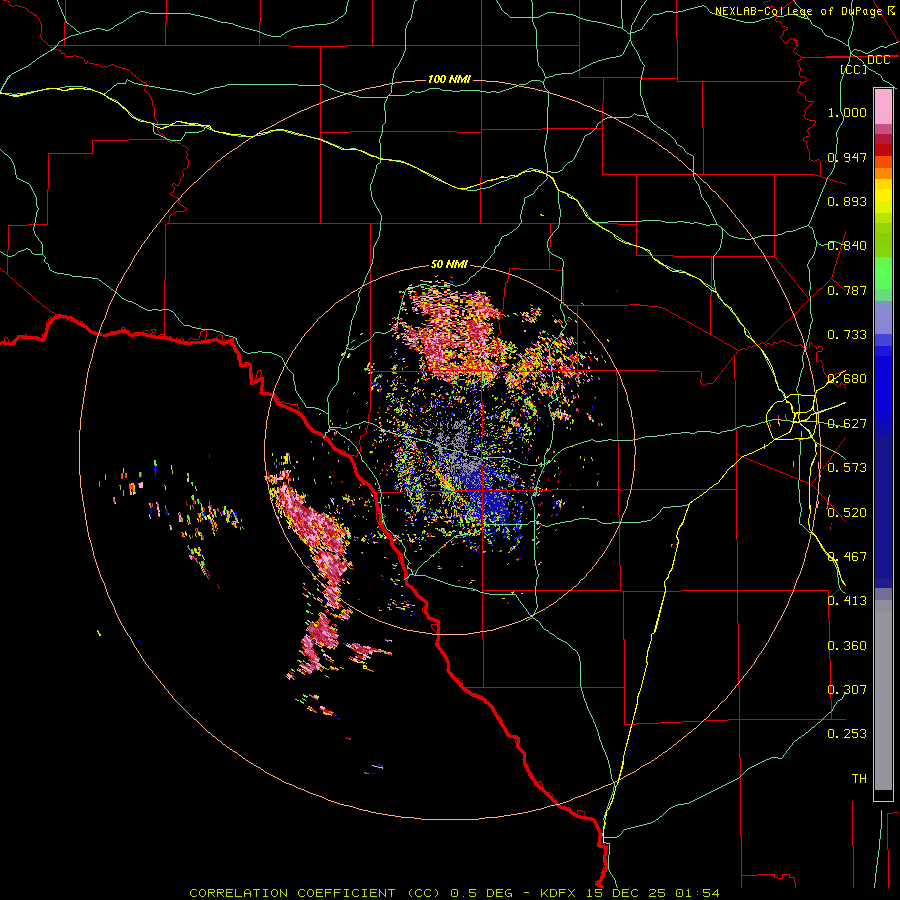Click the 50 NMI range ring label
Viewport: 900px width, 900px height.
[x=449, y=264]
